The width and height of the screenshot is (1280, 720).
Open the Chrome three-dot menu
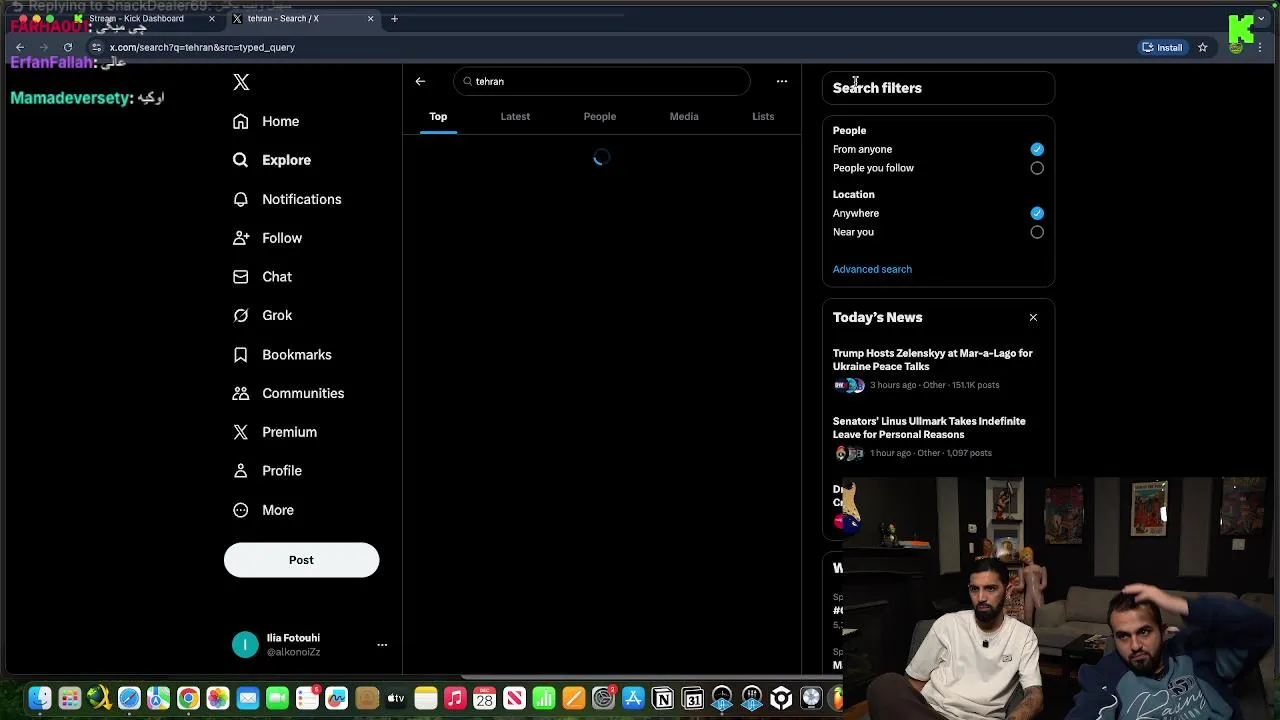click(1260, 47)
